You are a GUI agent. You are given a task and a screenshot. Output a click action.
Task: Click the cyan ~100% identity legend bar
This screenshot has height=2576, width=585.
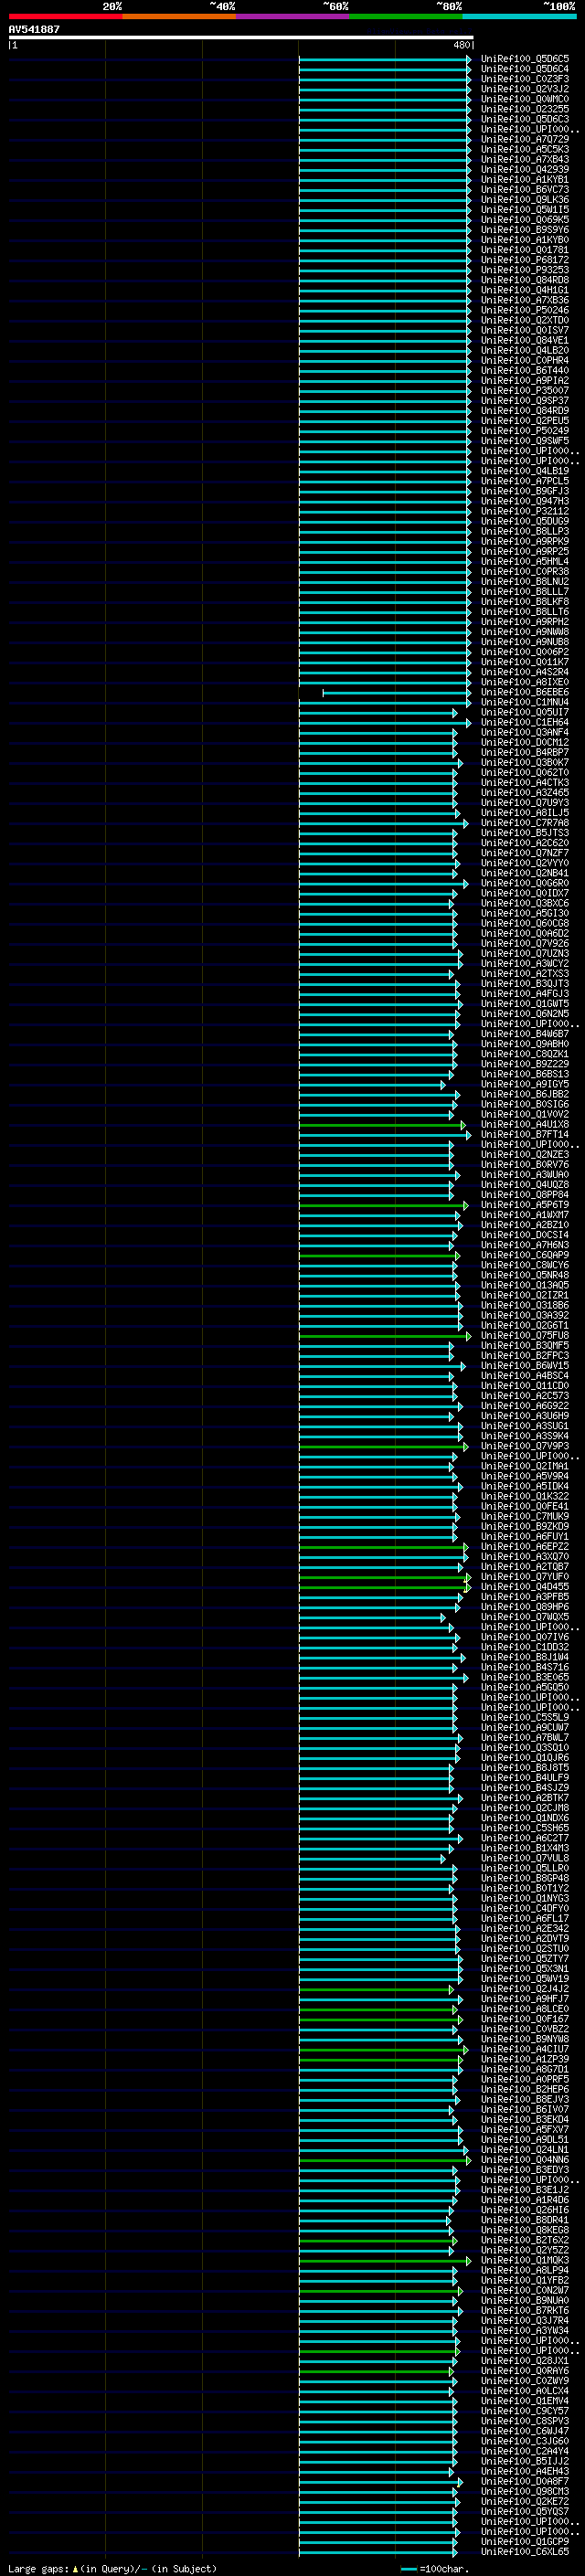pos(519,16)
